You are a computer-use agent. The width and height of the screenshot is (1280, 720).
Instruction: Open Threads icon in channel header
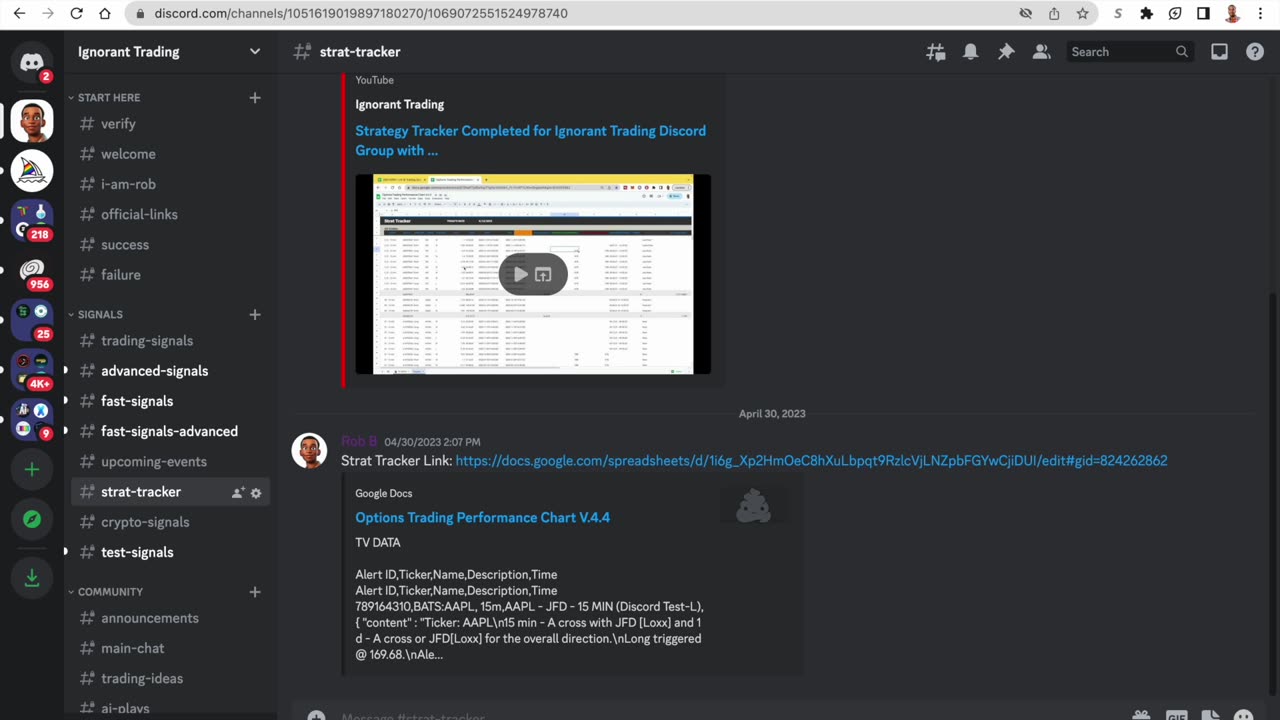[x=936, y=52]
